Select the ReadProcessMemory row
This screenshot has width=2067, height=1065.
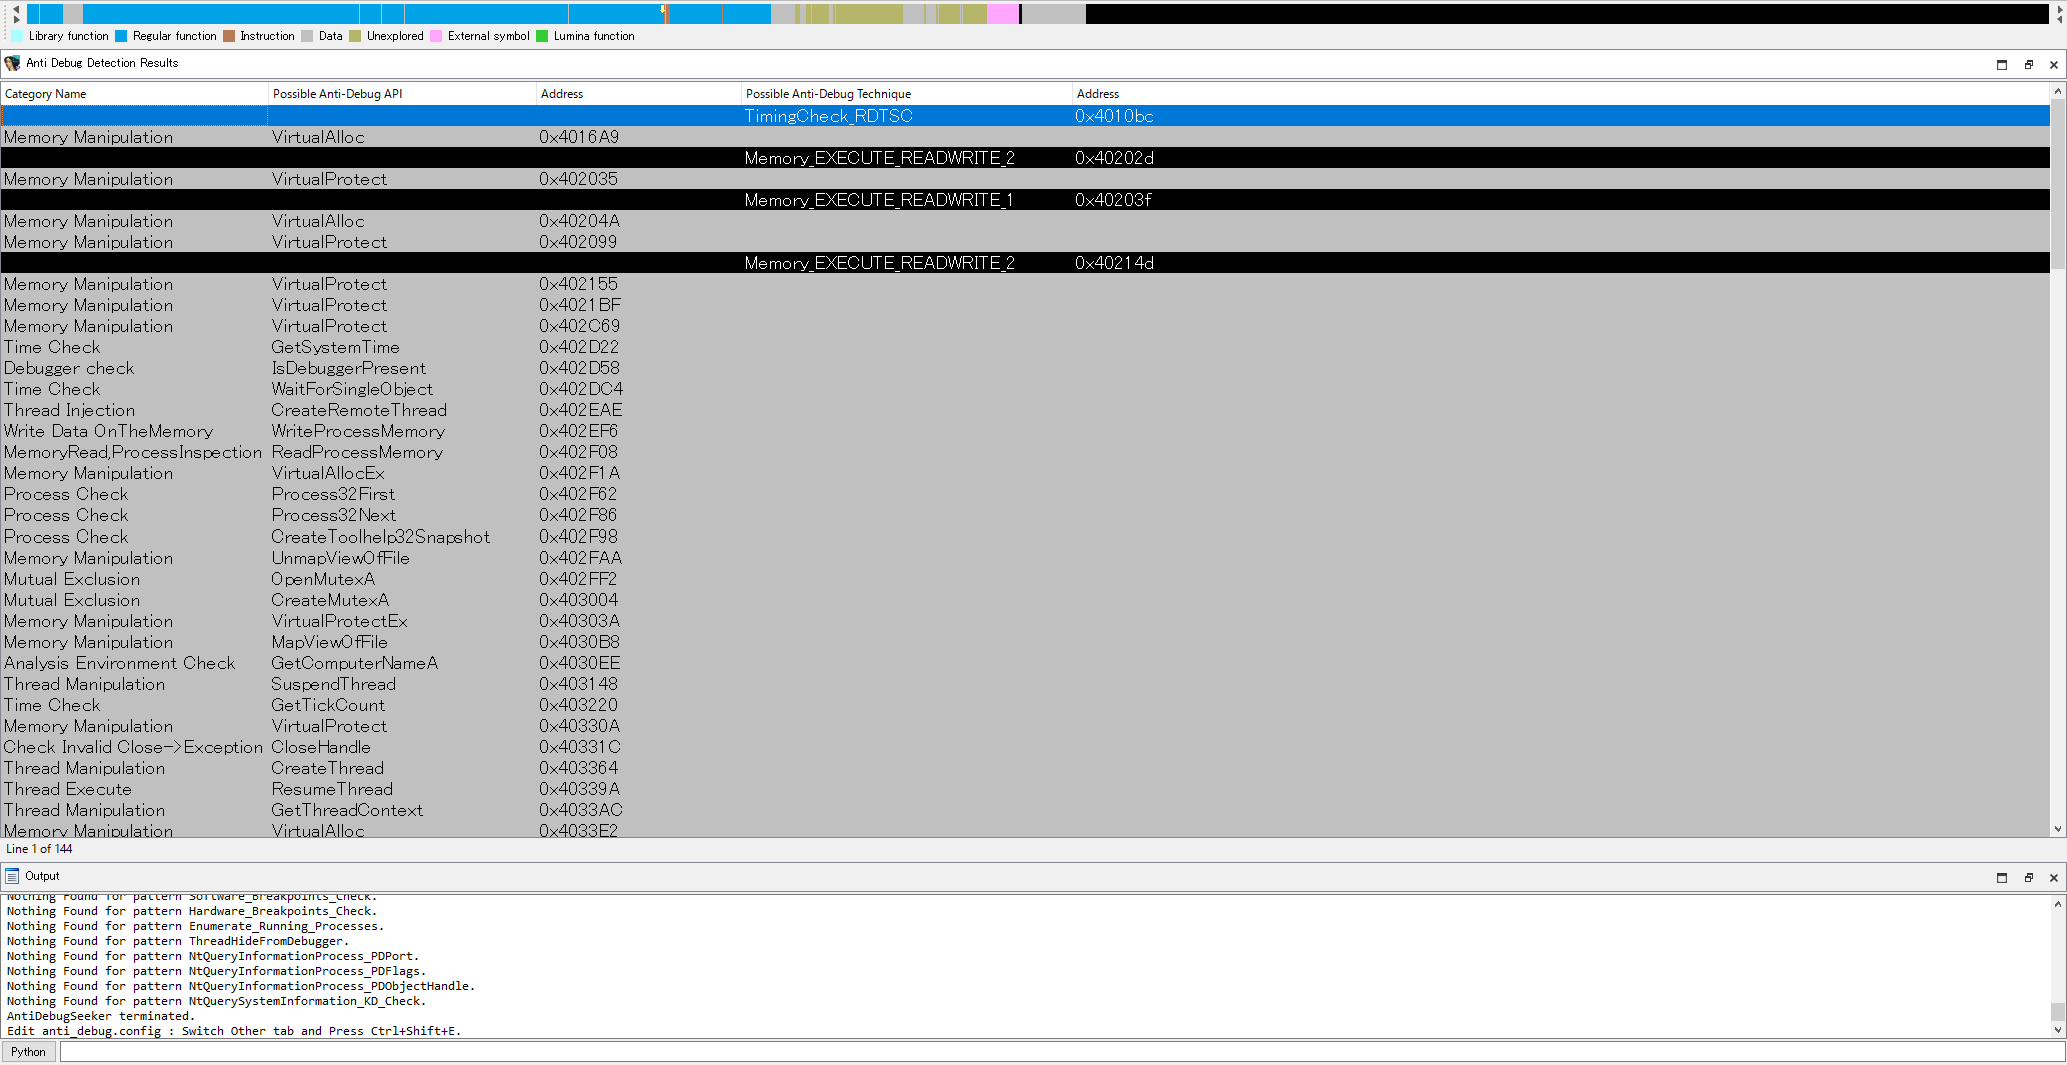click(x=1025, y=452)
